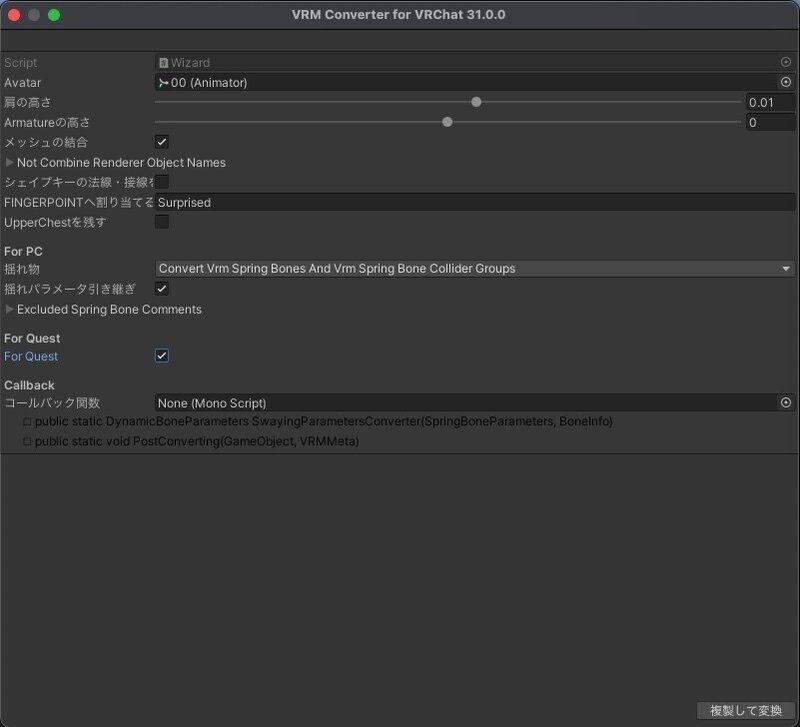Toggle 揺れパラメータ引き継ぎ checkbox

(162, 289)
